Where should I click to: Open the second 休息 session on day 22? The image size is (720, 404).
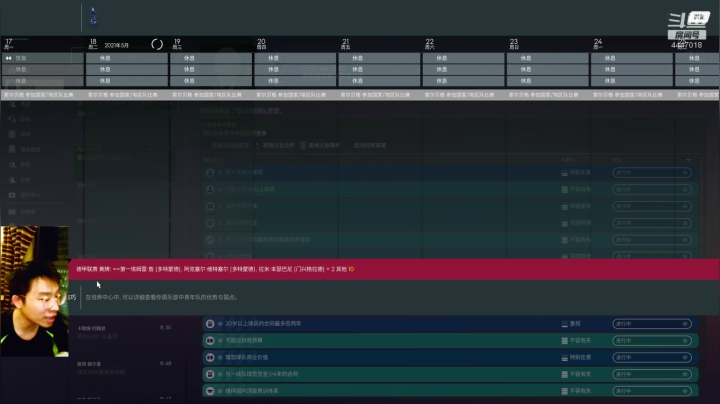point(463,69)
